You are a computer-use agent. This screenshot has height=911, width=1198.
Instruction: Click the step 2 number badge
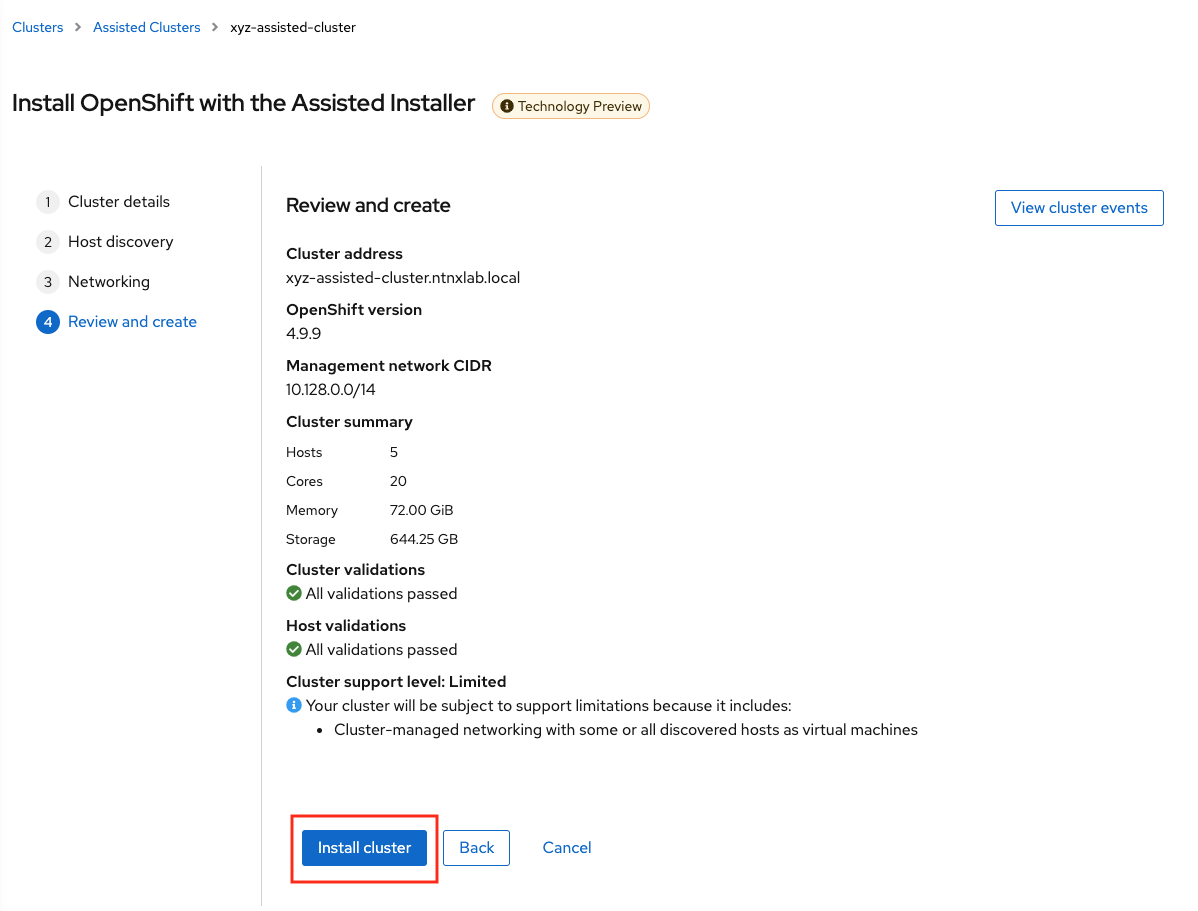pyautogui.click(x=48, y=242)
